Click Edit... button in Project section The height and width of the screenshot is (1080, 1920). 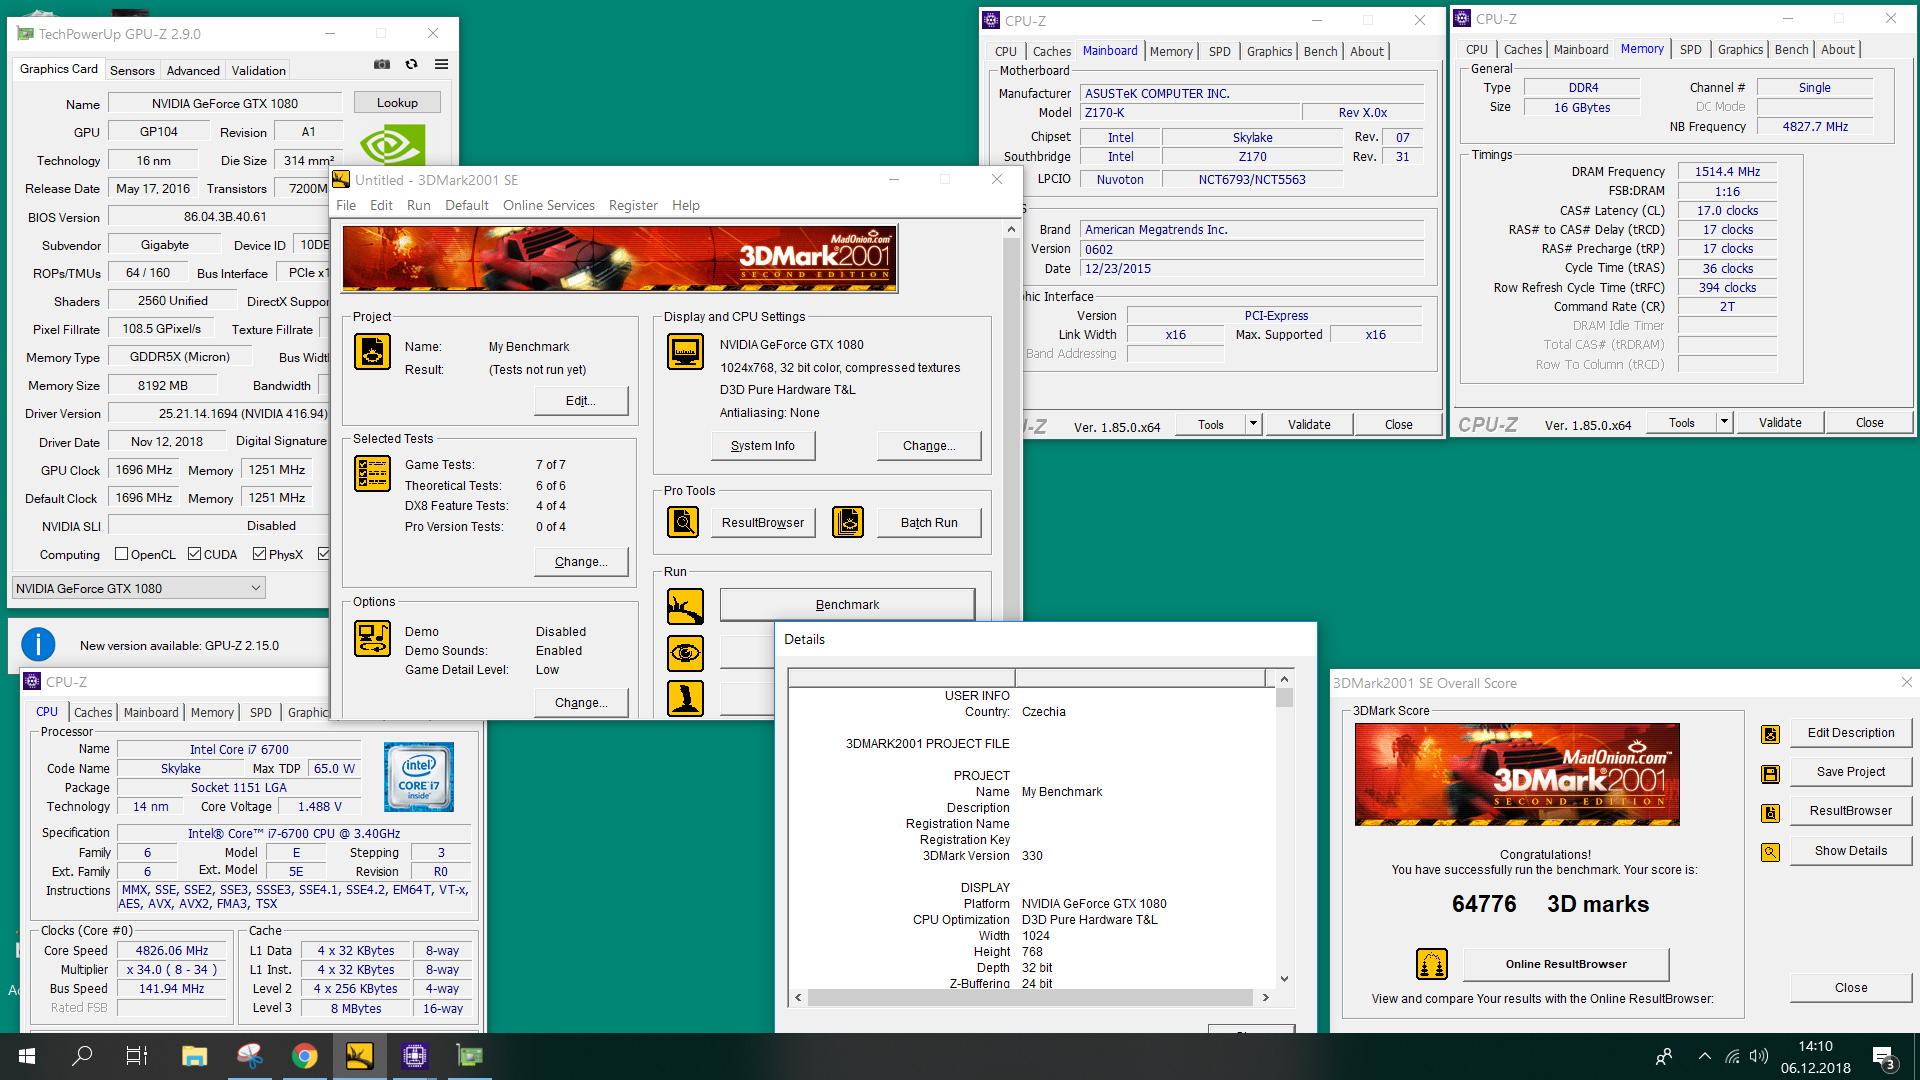(581, 401)
